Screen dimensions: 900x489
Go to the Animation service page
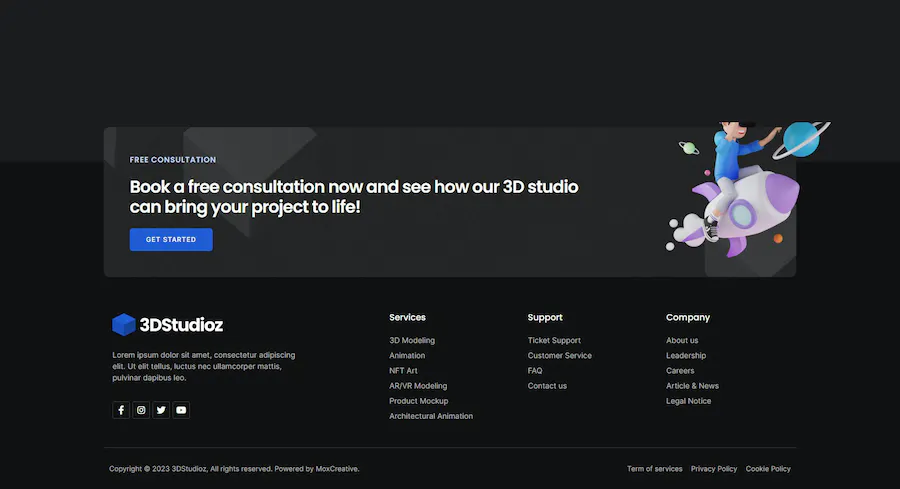[x=407, y=355]
